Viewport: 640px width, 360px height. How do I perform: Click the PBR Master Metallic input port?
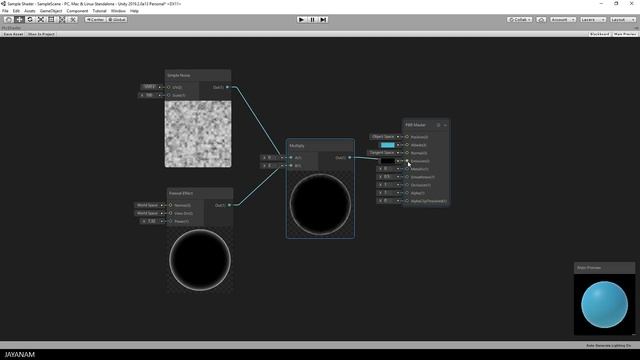[x=407, y=169]
